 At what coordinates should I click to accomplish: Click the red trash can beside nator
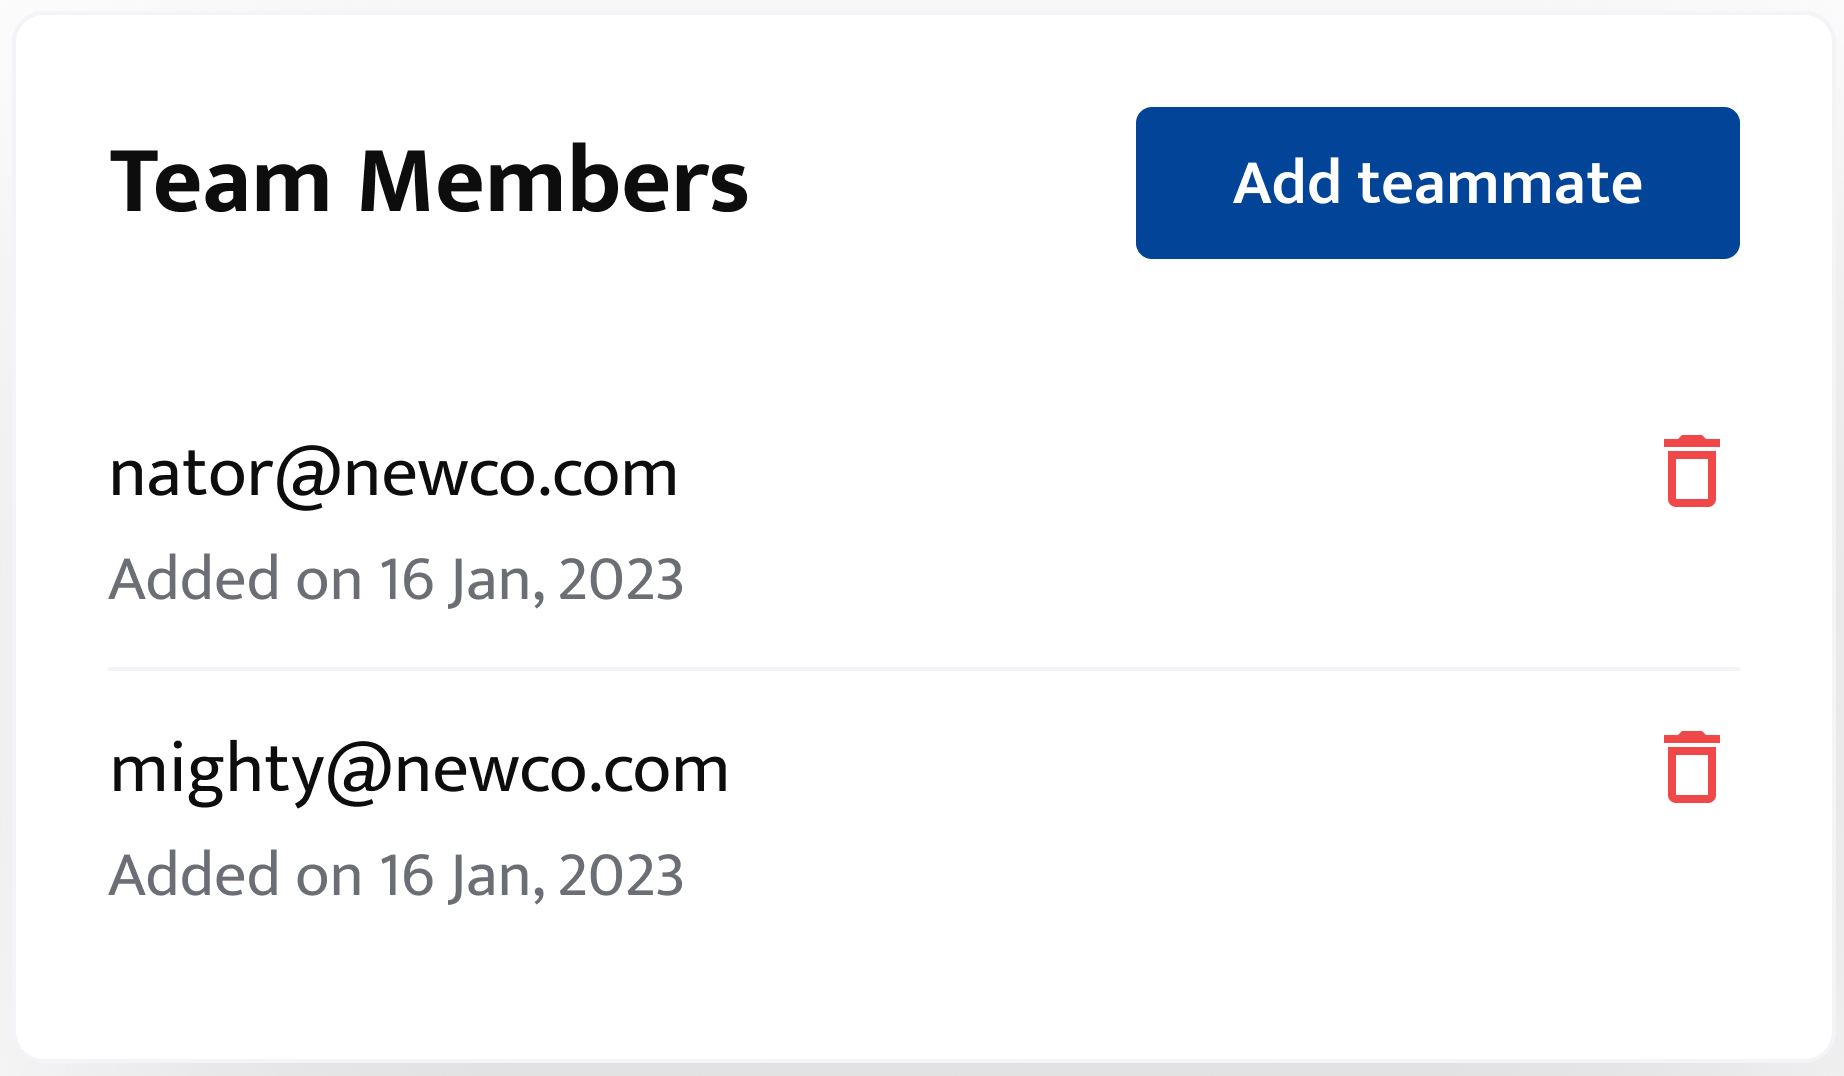[x=1691, y=472]
